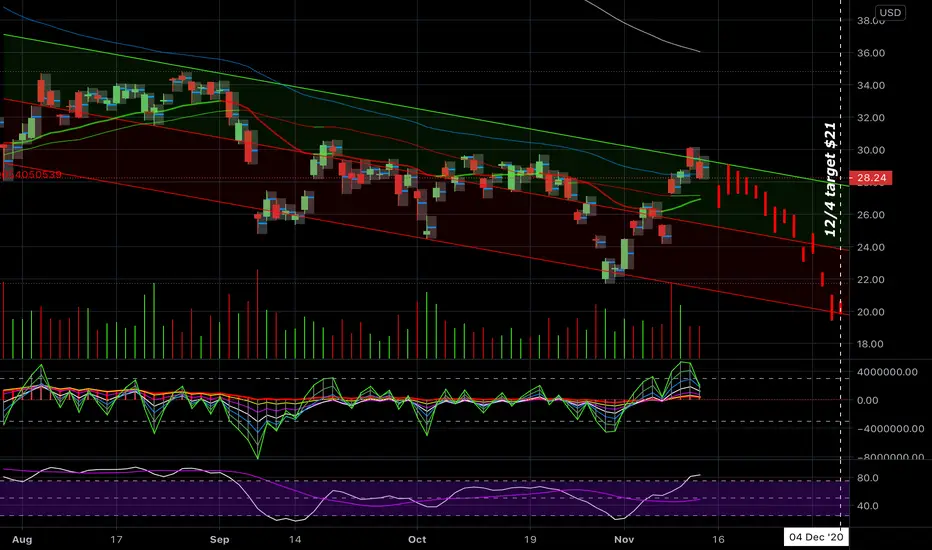Click the 30.00 price axis label
Image resolution: width=932 pixels, height=550 pixels.
point(871,150)
